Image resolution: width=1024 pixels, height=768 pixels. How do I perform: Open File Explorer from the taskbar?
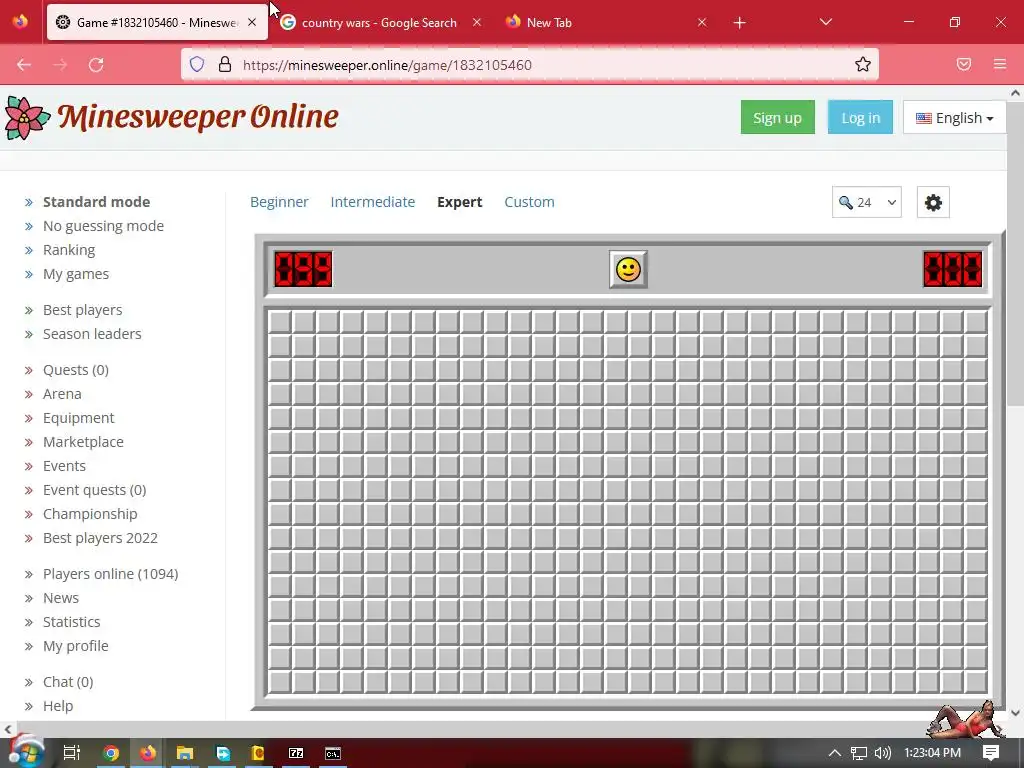[x=185, y=753]
